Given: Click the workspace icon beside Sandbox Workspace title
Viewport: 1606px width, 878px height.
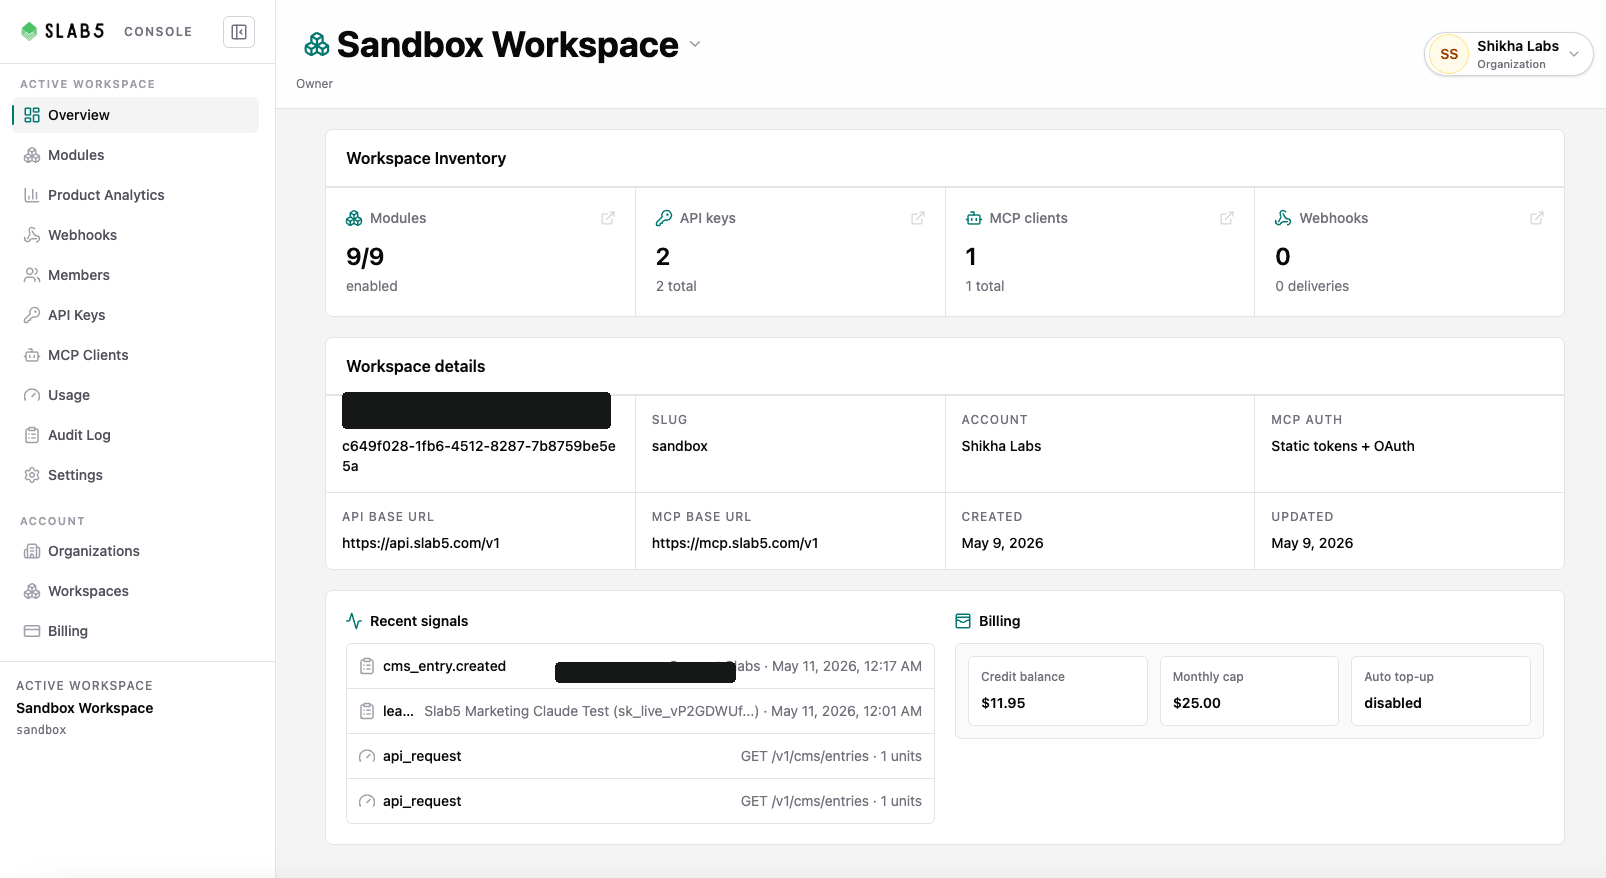Looking at the screenshot, I should point(317,44).
